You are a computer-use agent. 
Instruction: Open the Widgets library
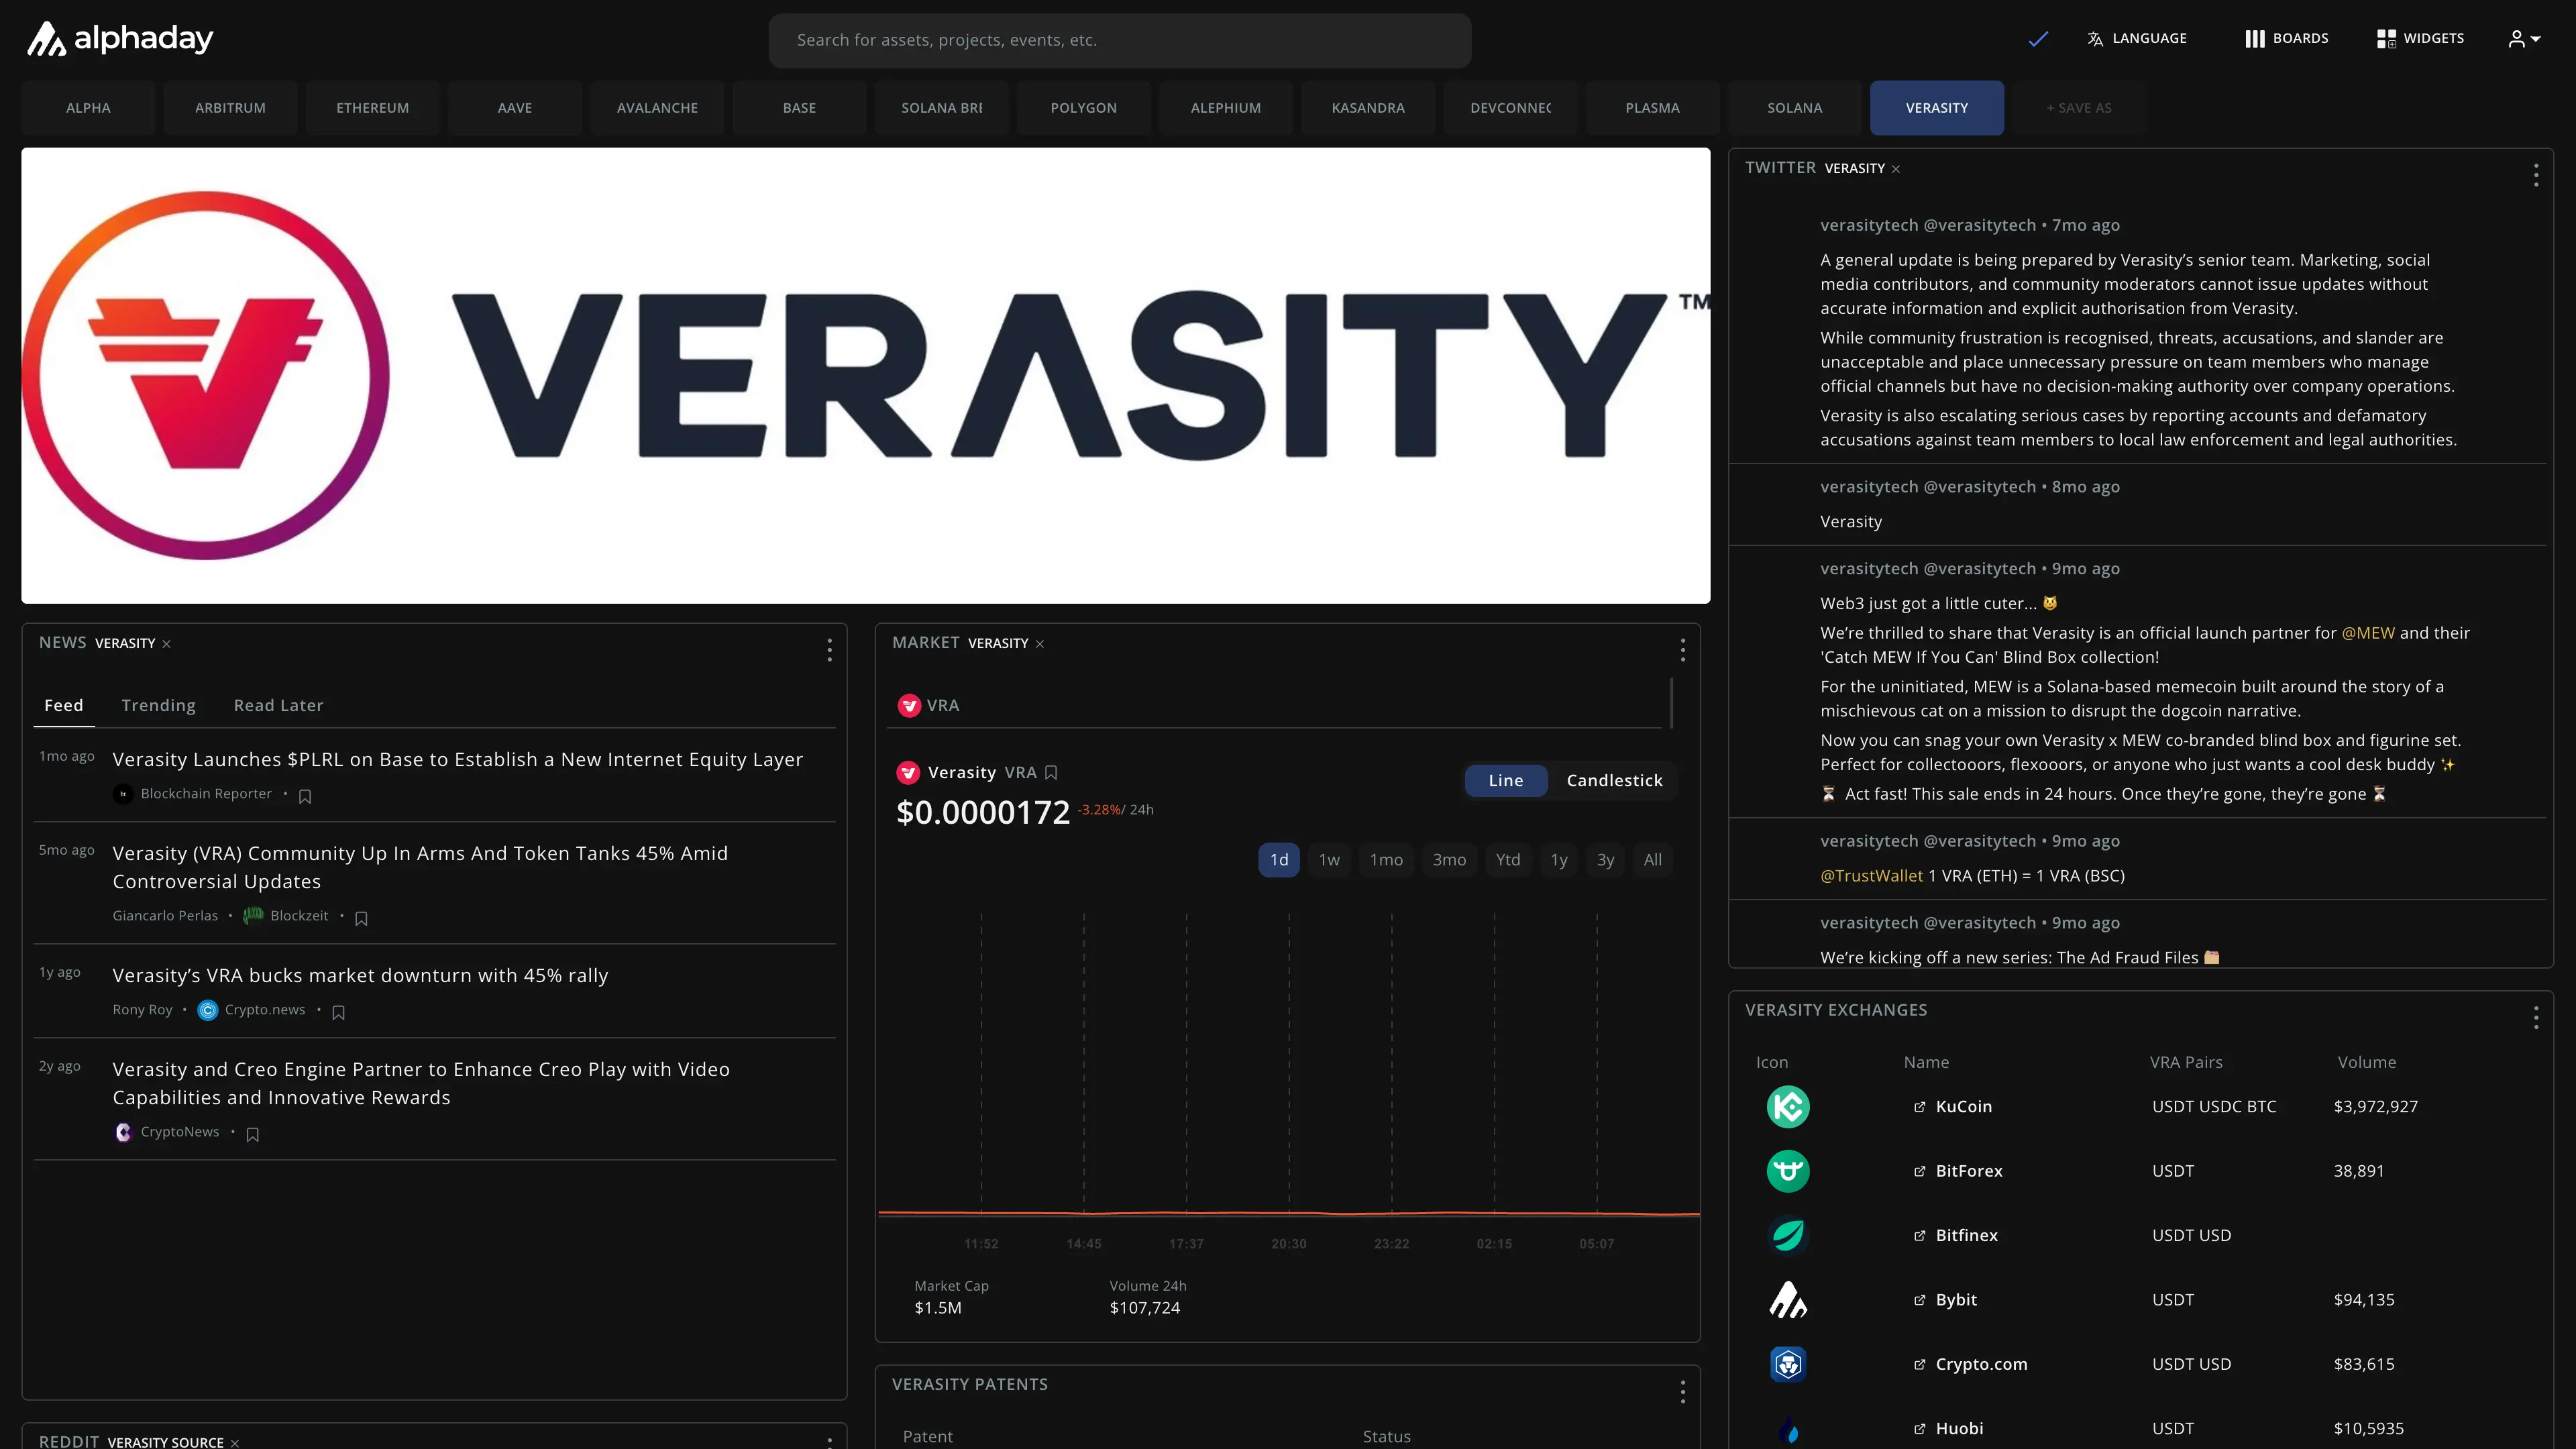coord(2420,39)
